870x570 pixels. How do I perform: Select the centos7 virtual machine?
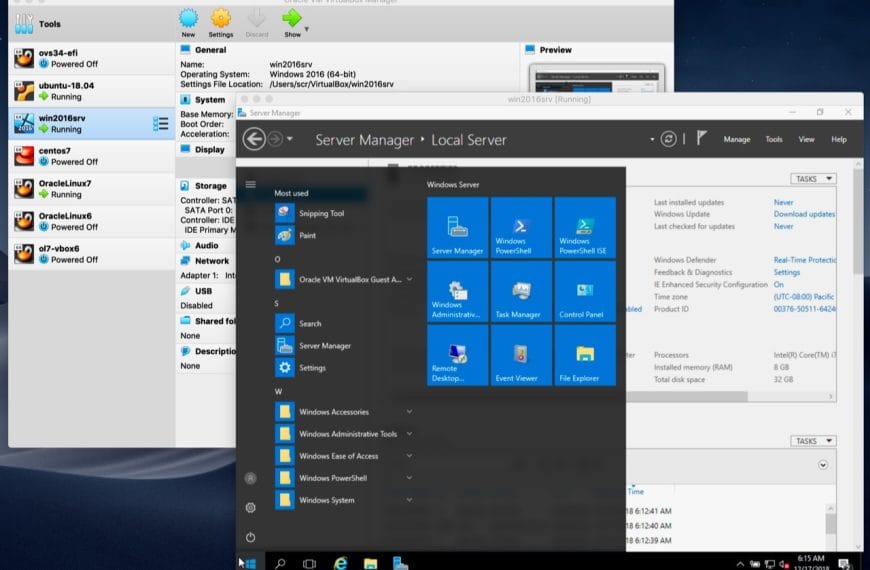92,156
